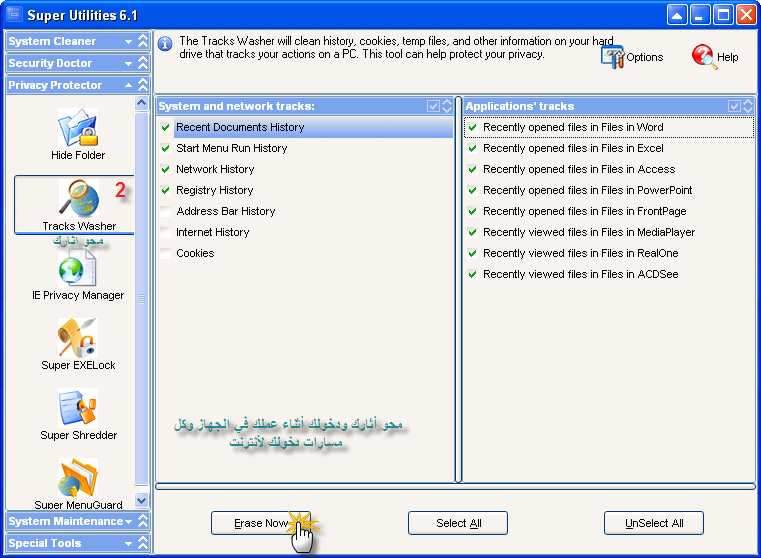
Task: Enable Address Bar History checkbox
Action: pyautogui.click(x=165, y=211)
